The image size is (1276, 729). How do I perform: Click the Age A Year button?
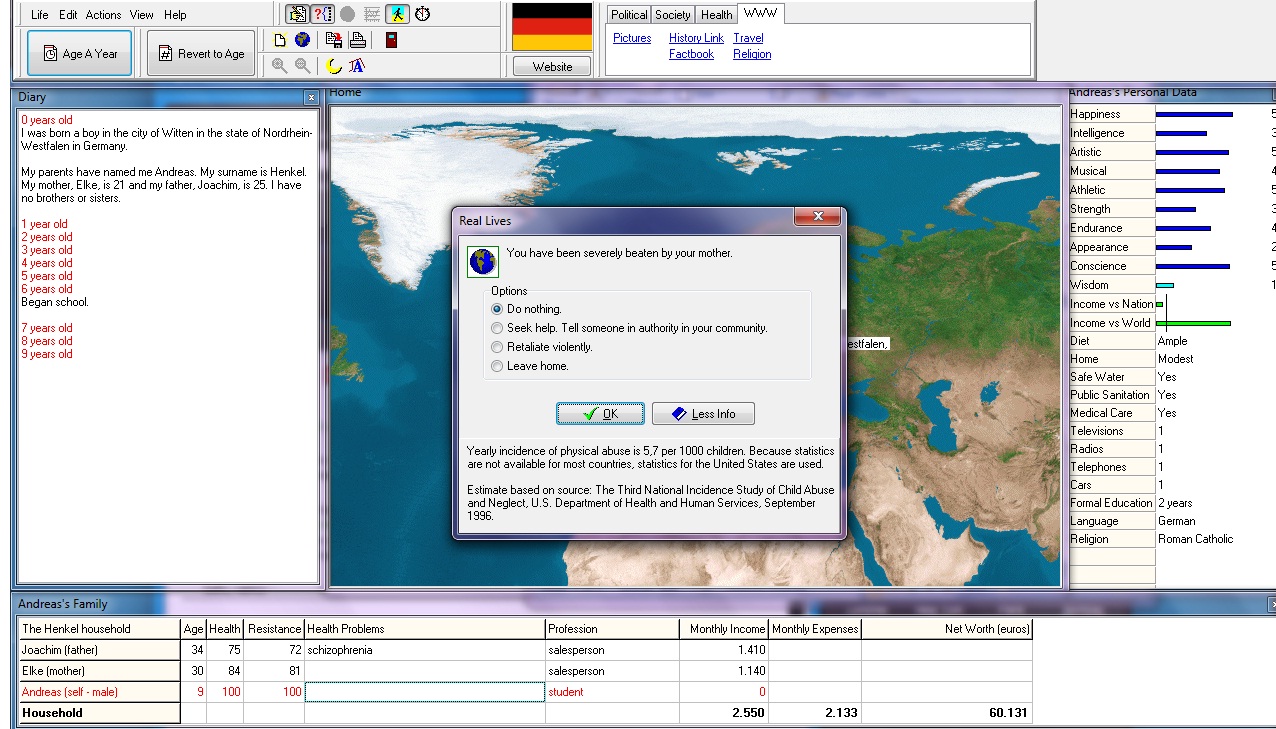(x=79, y=54)
